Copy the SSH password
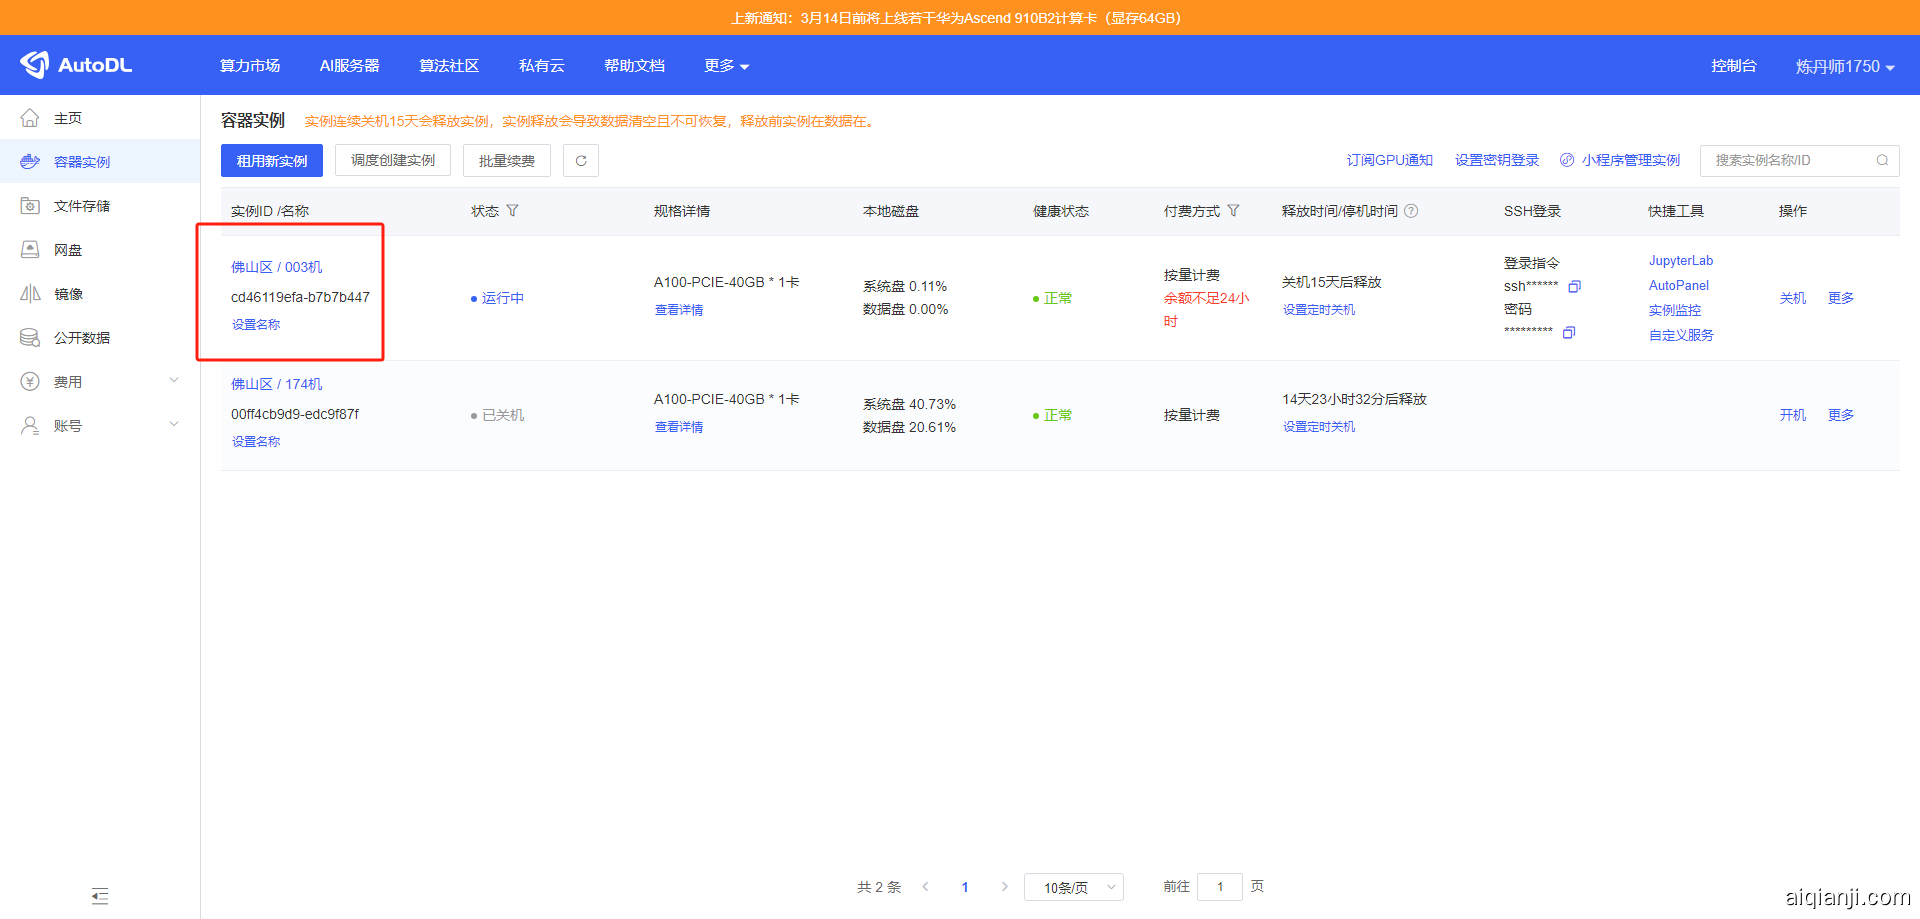The image size is (1920, 919). click(1568, 332)
